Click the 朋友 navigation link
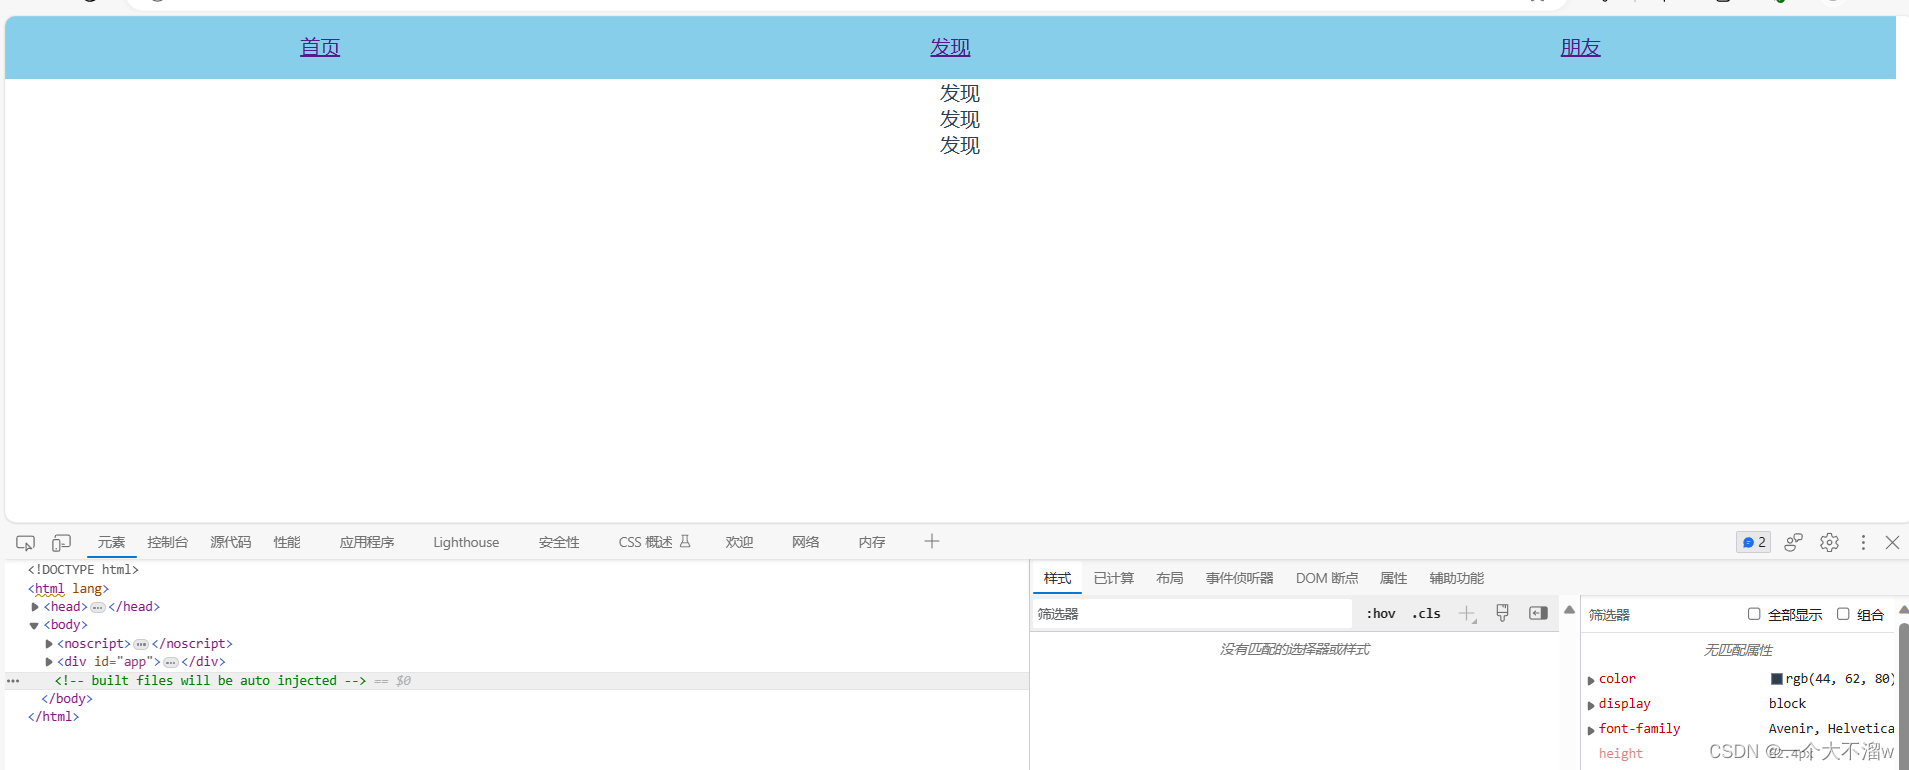The image size is (1909, 770). pos(1580,47)
